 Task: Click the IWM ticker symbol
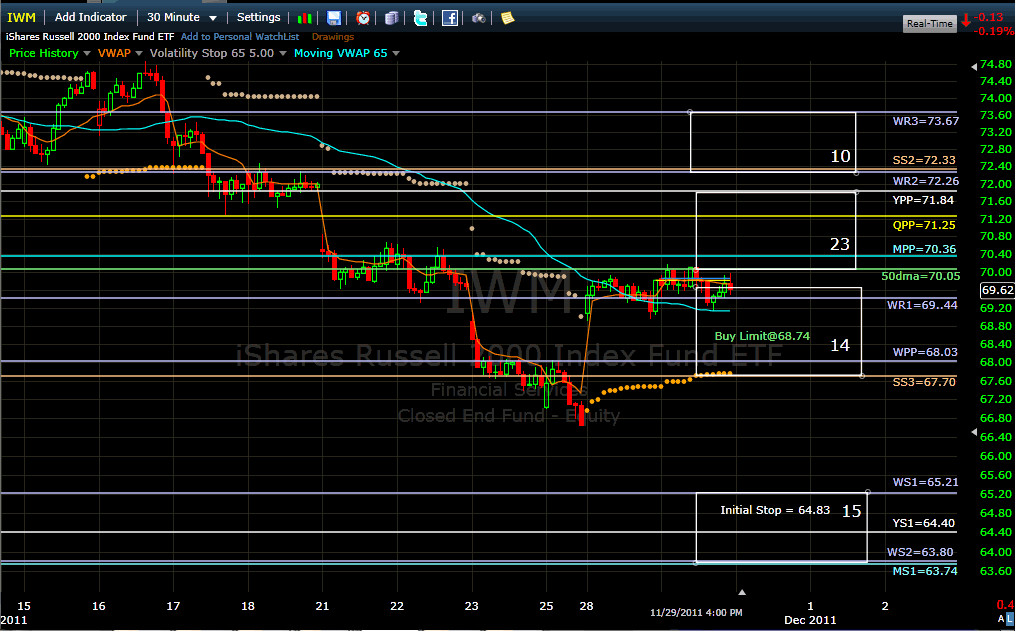pos(21,17)
